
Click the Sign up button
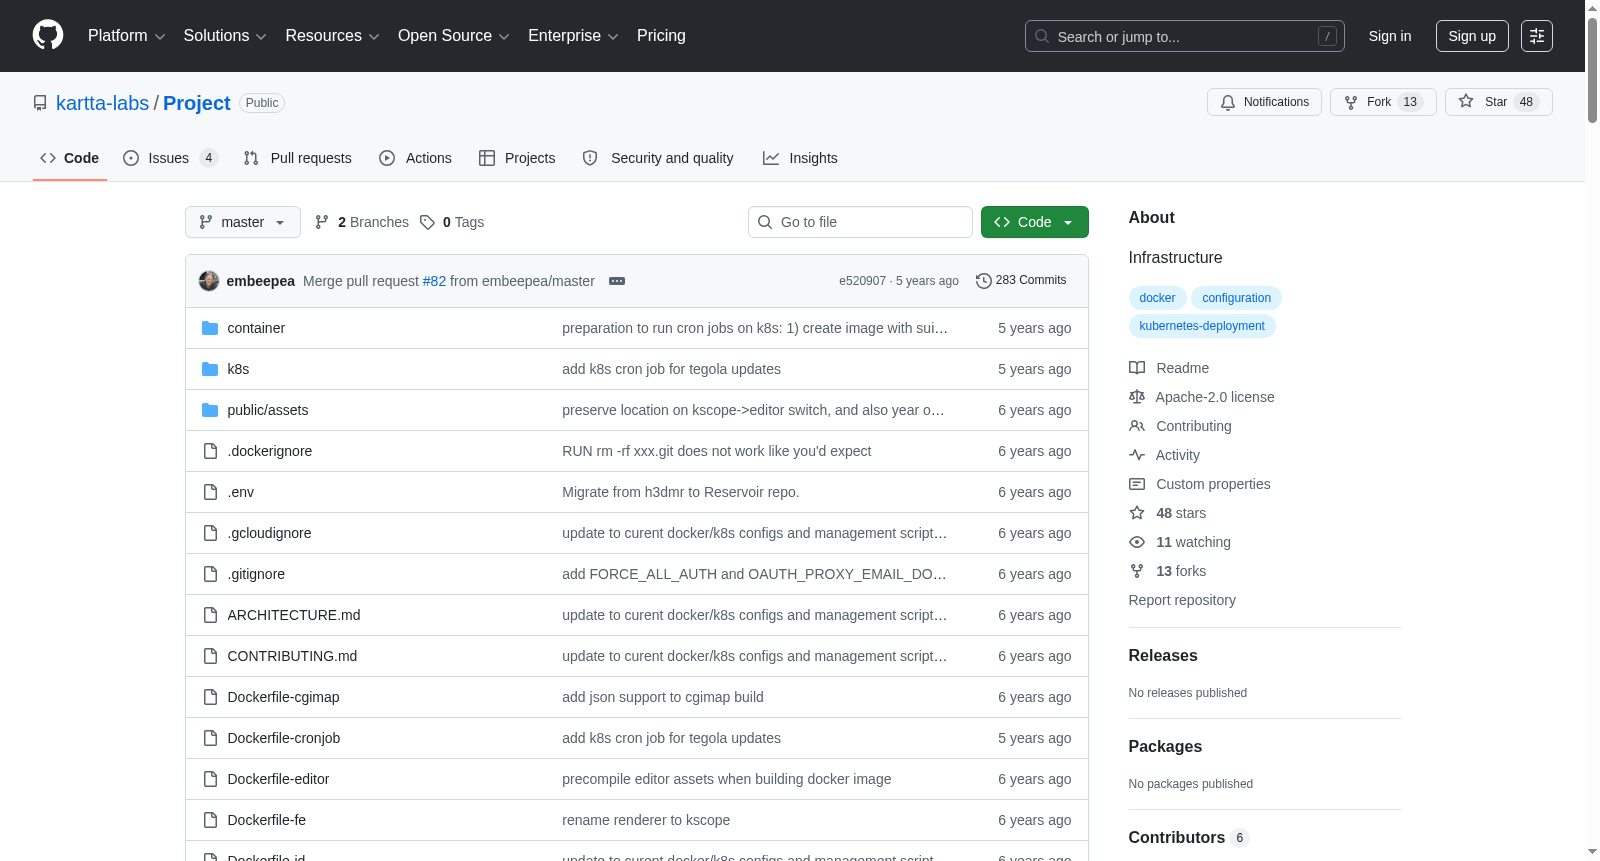(x=1472, y=36)
